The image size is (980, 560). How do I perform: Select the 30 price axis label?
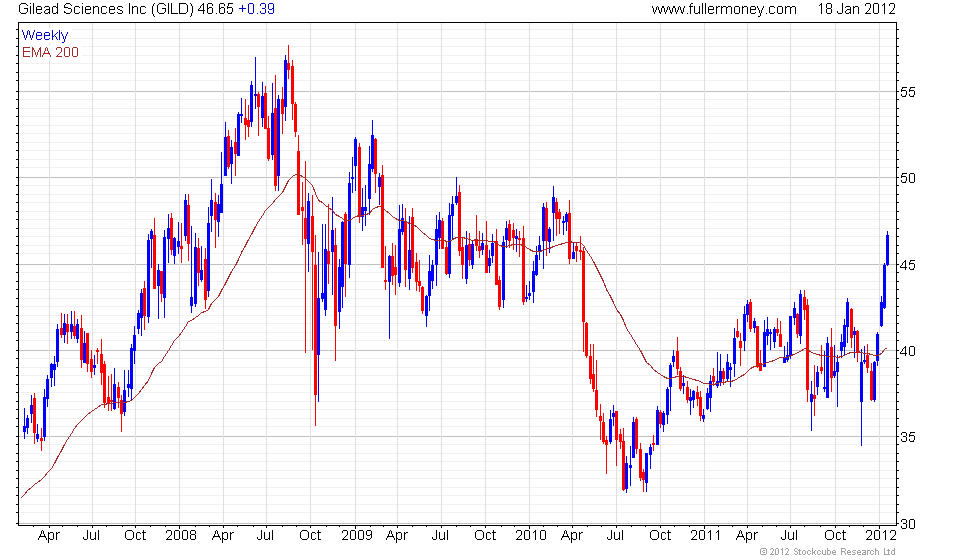point(908,524)
